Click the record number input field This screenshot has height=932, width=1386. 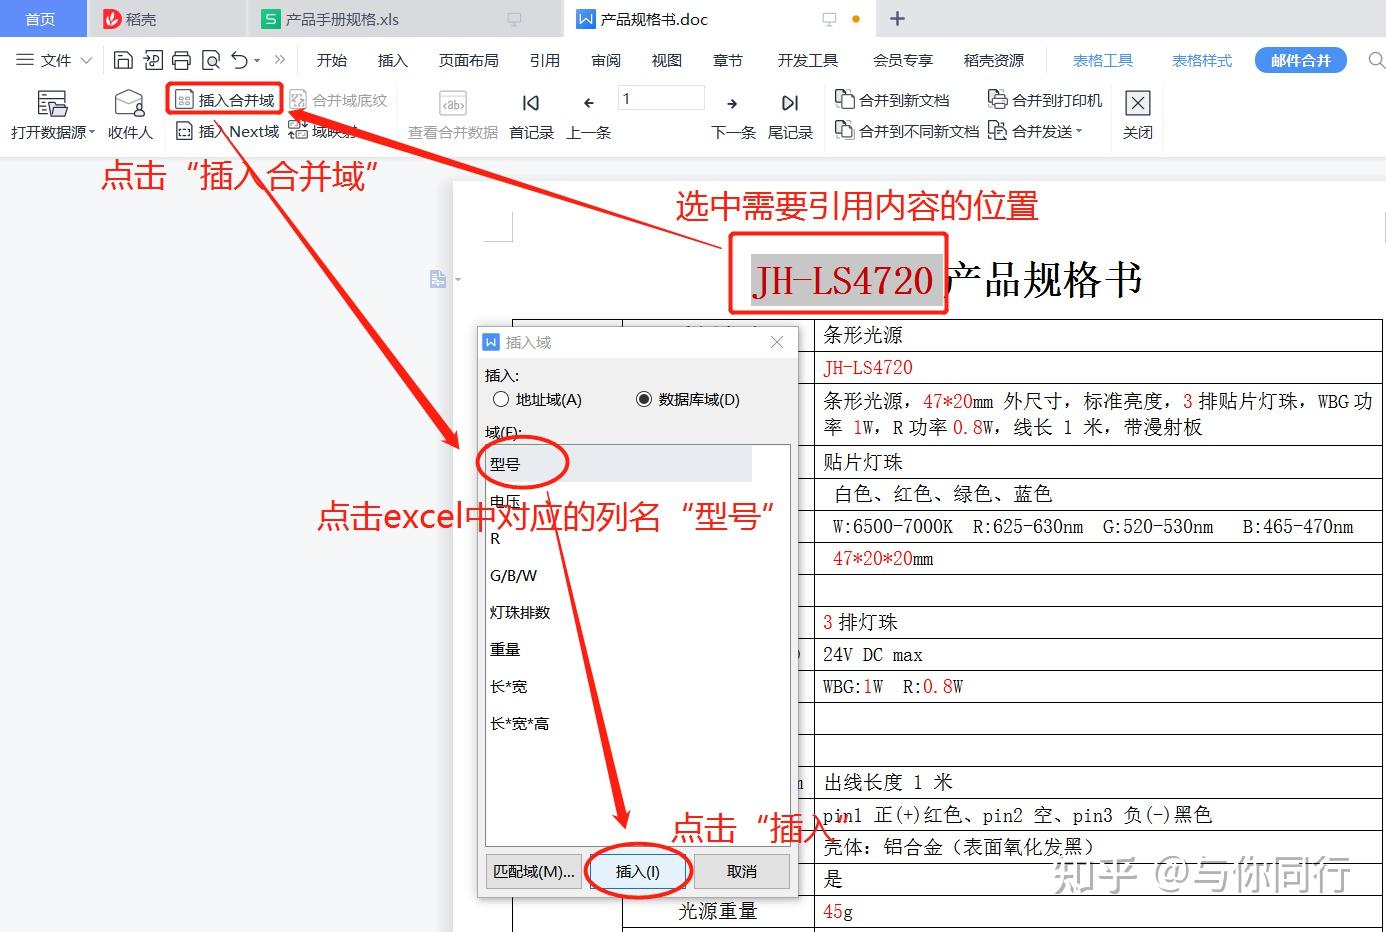[x=660, y=97]
